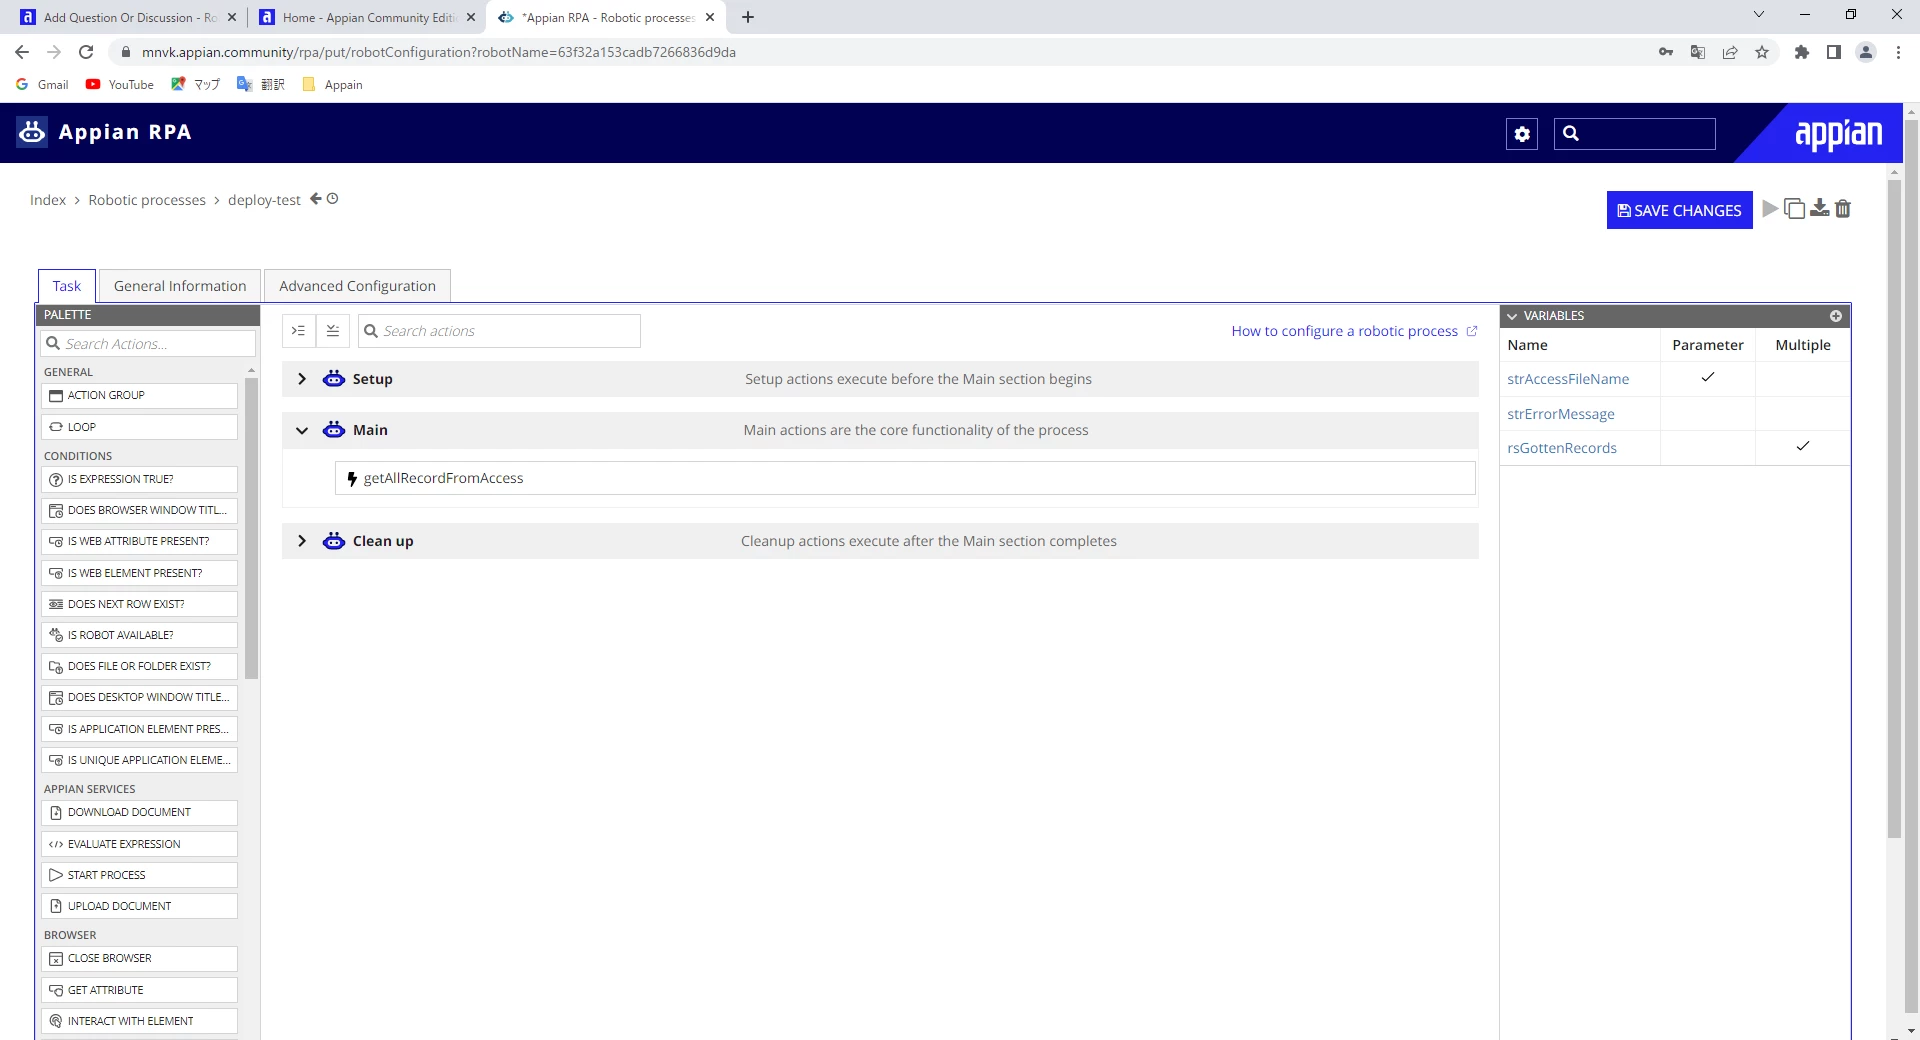Screen dimensions: 1920x1040
Task: Open How to configure a robotic process link
Action: [x=1345, y=331]
